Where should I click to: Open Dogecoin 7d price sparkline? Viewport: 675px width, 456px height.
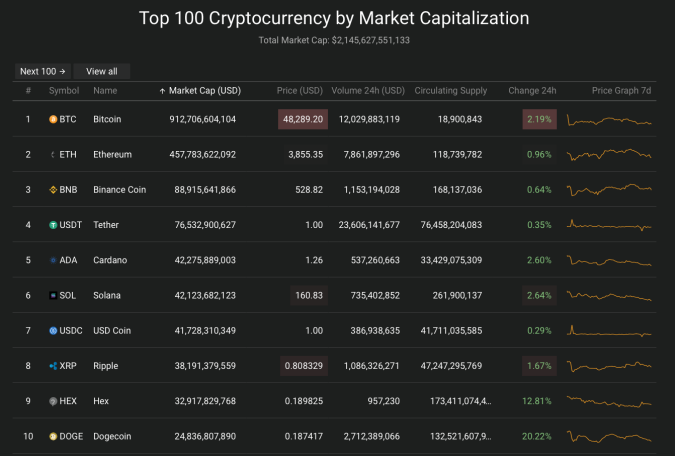[609, 437]
